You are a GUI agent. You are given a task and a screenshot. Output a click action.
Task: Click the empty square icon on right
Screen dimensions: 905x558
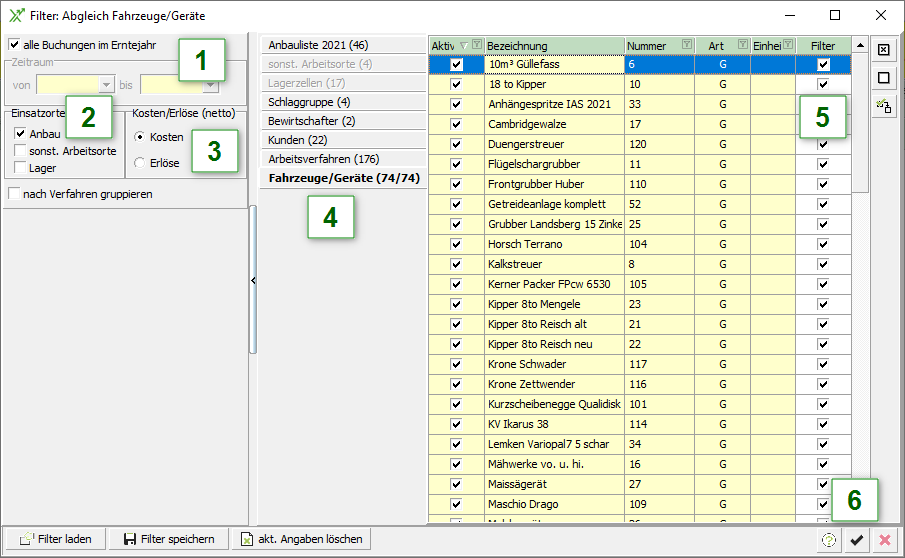click(x=883, y=77)
